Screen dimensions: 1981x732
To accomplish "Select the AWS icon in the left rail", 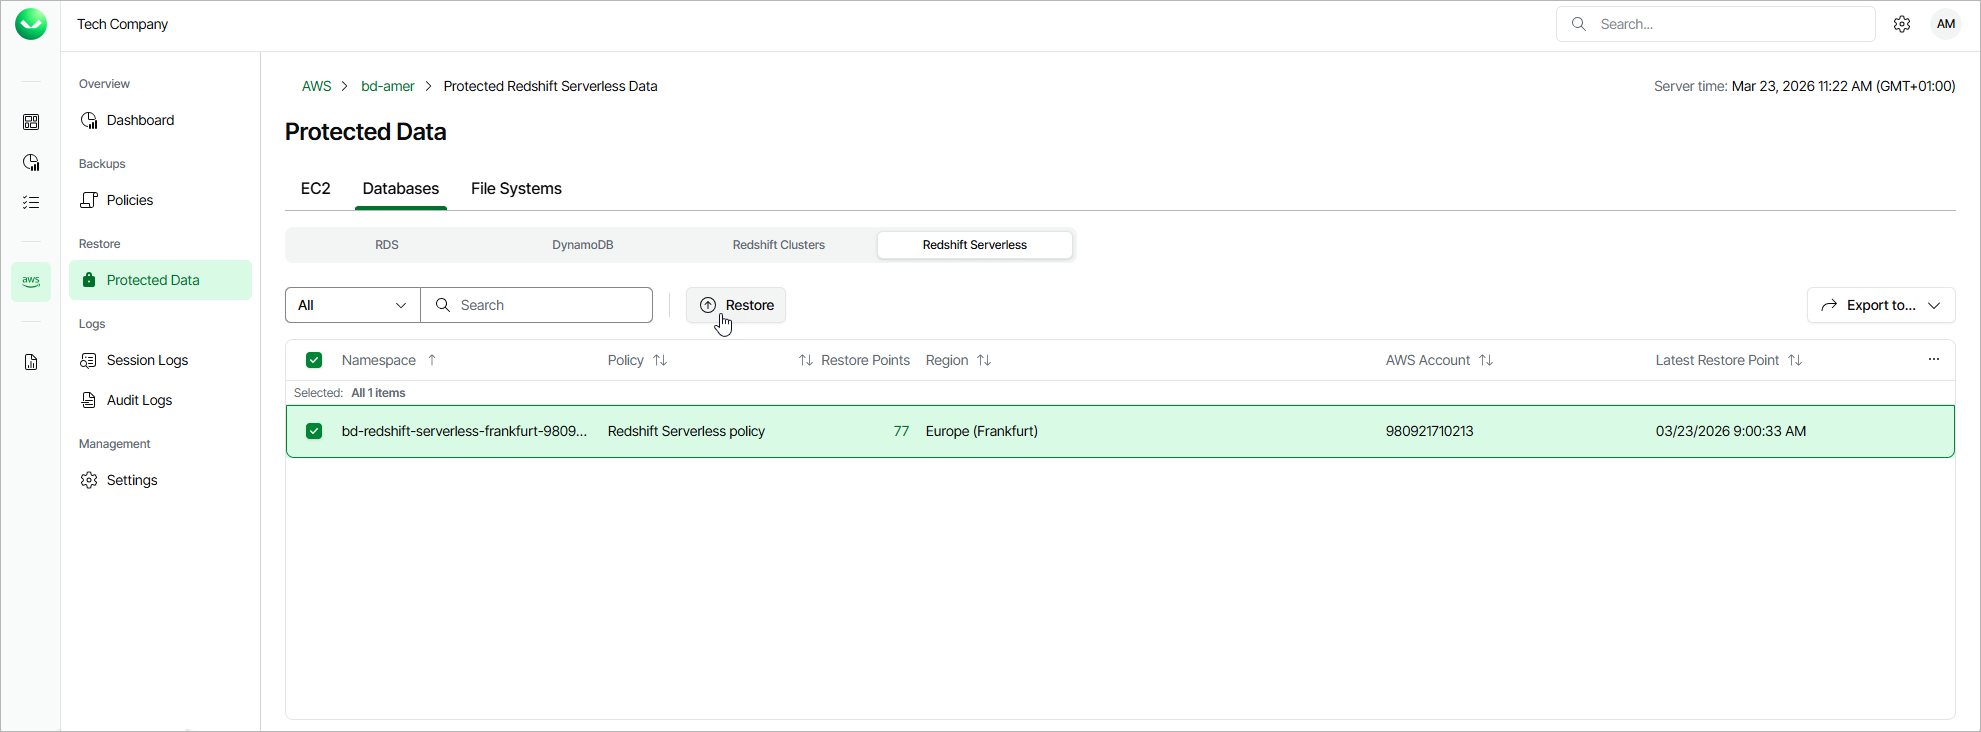I will click(x=31, y=281).
